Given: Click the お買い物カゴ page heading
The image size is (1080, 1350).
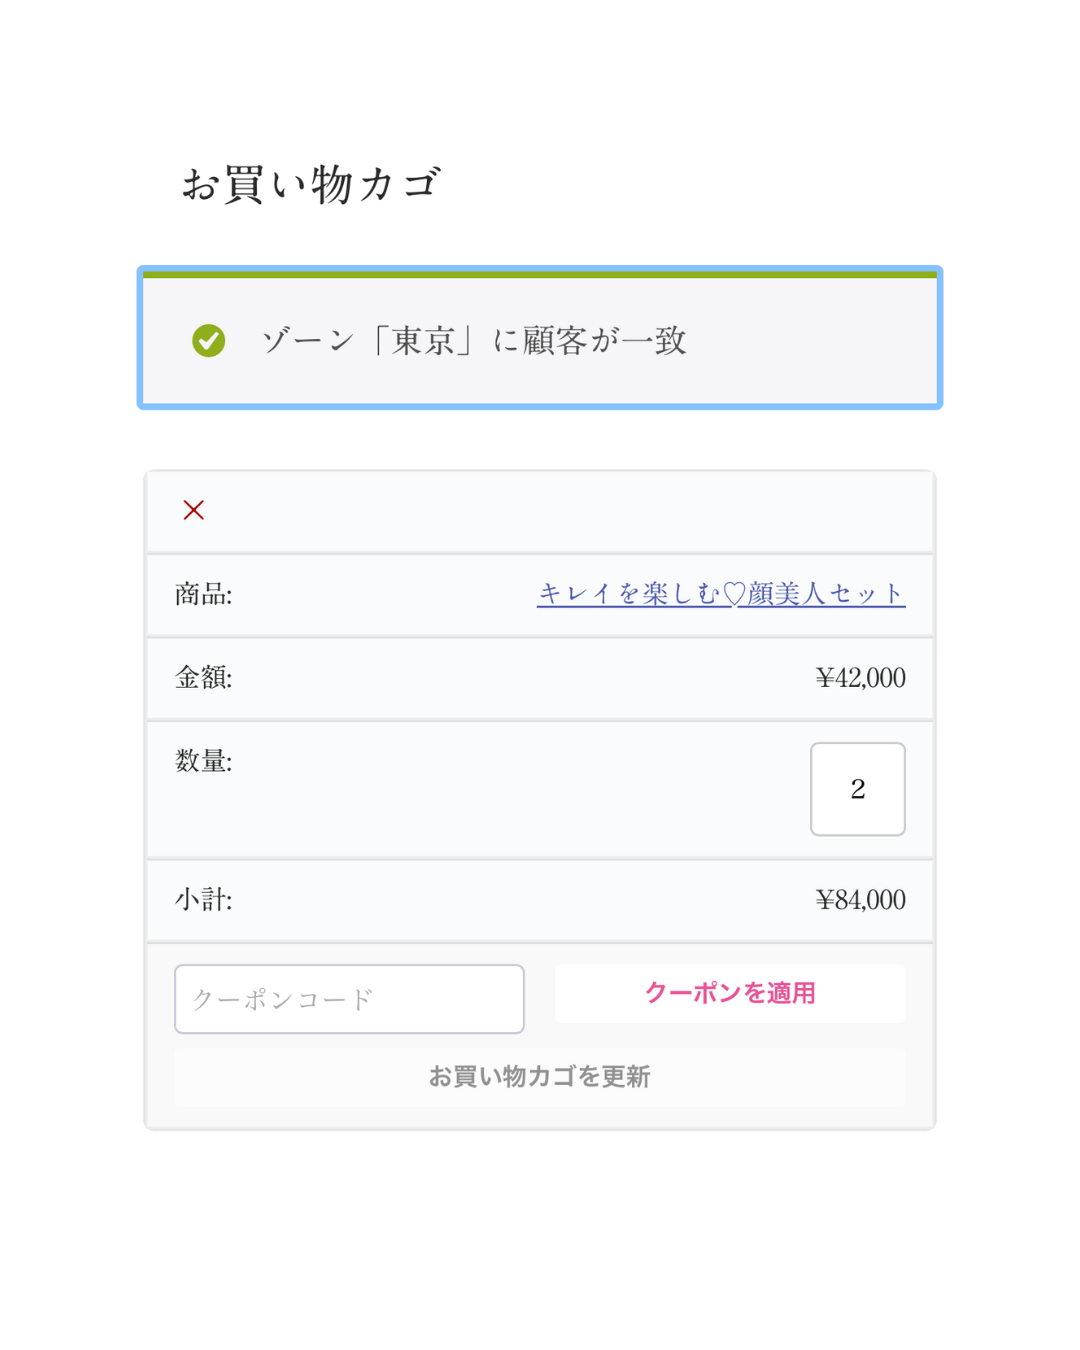Looking at the screenshot, I should pyautogui.click(x=311, y=185).
